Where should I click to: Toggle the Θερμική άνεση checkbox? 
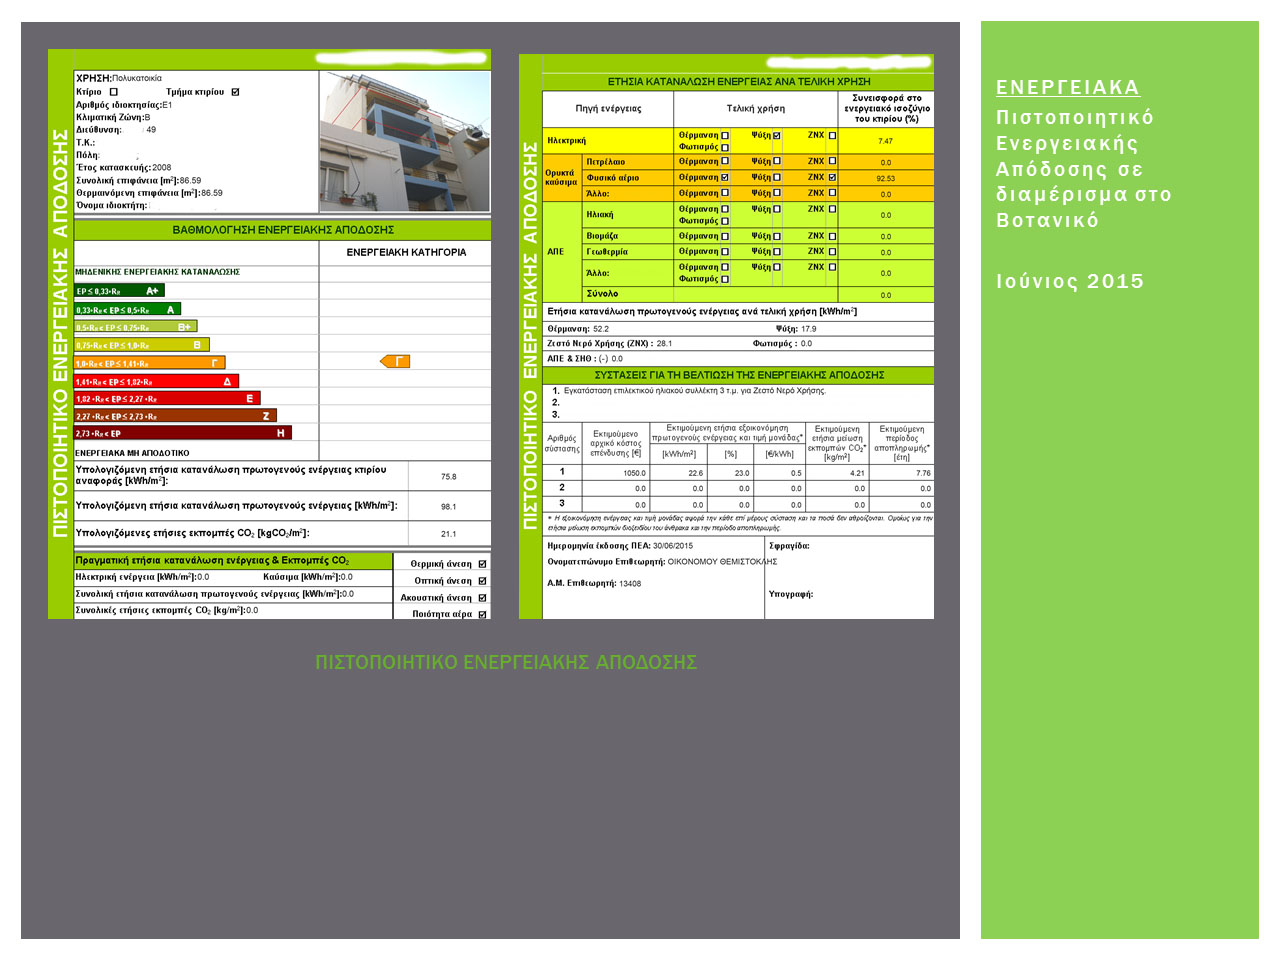tap(482, 564)
